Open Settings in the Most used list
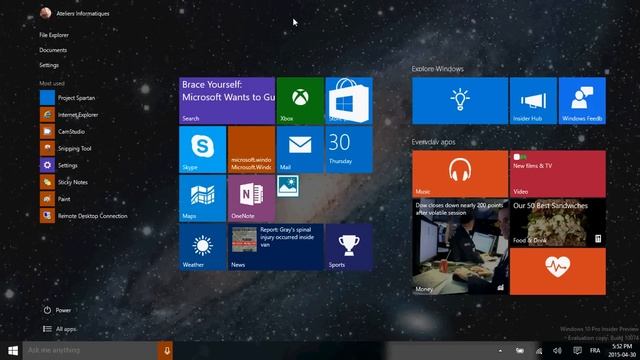 click(x=59, y=165)
